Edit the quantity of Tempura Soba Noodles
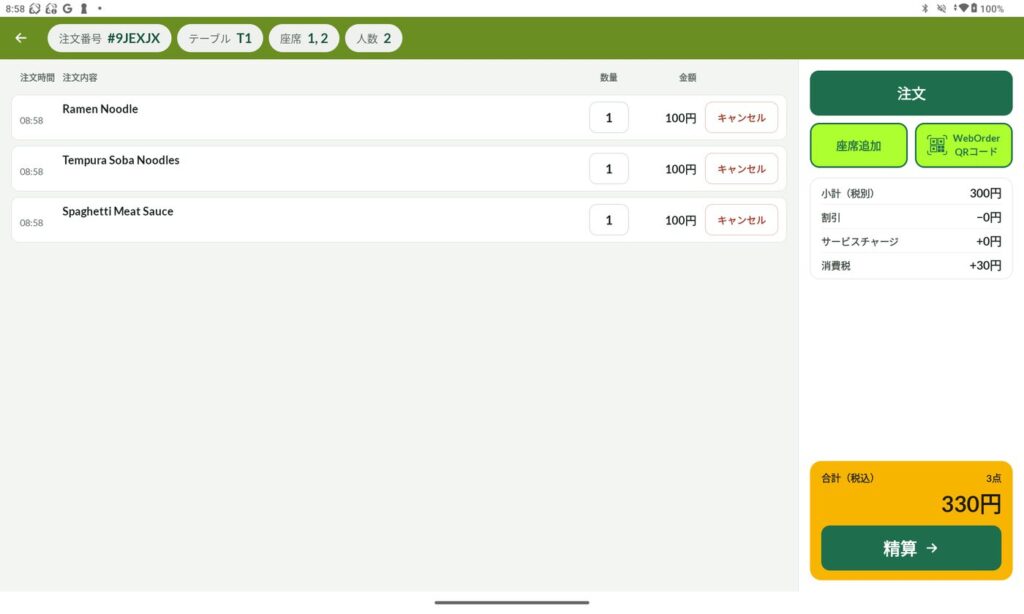This screenshot has width=1024, height=614. [x=609, y=169]
